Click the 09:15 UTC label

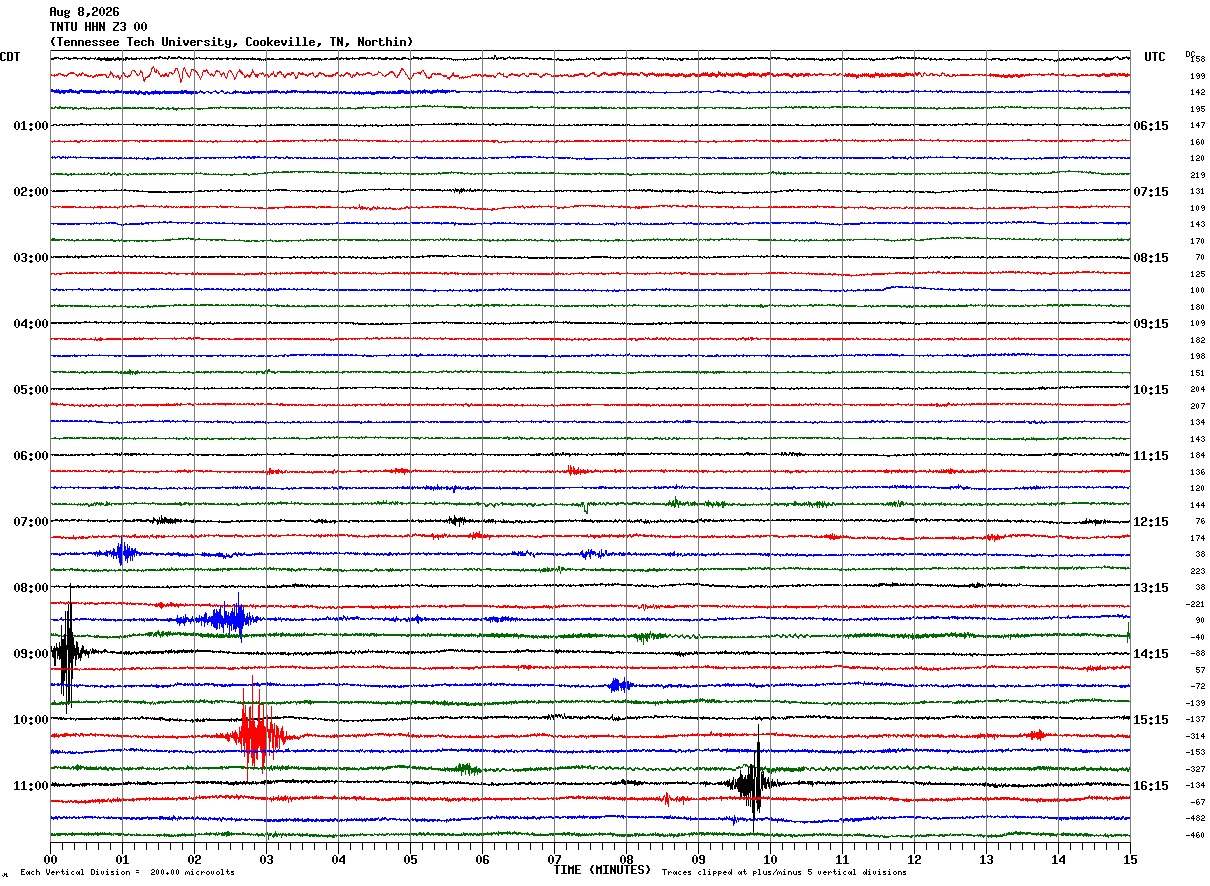click(1150, 324)
